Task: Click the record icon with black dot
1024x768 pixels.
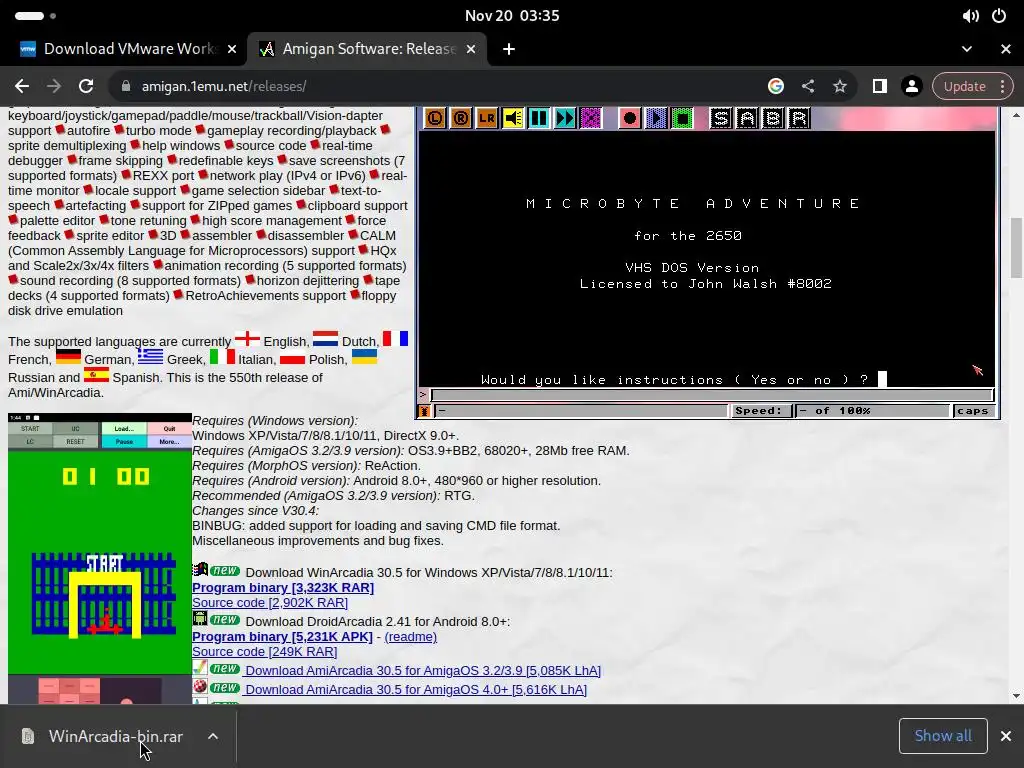Action: pos(630,118)
